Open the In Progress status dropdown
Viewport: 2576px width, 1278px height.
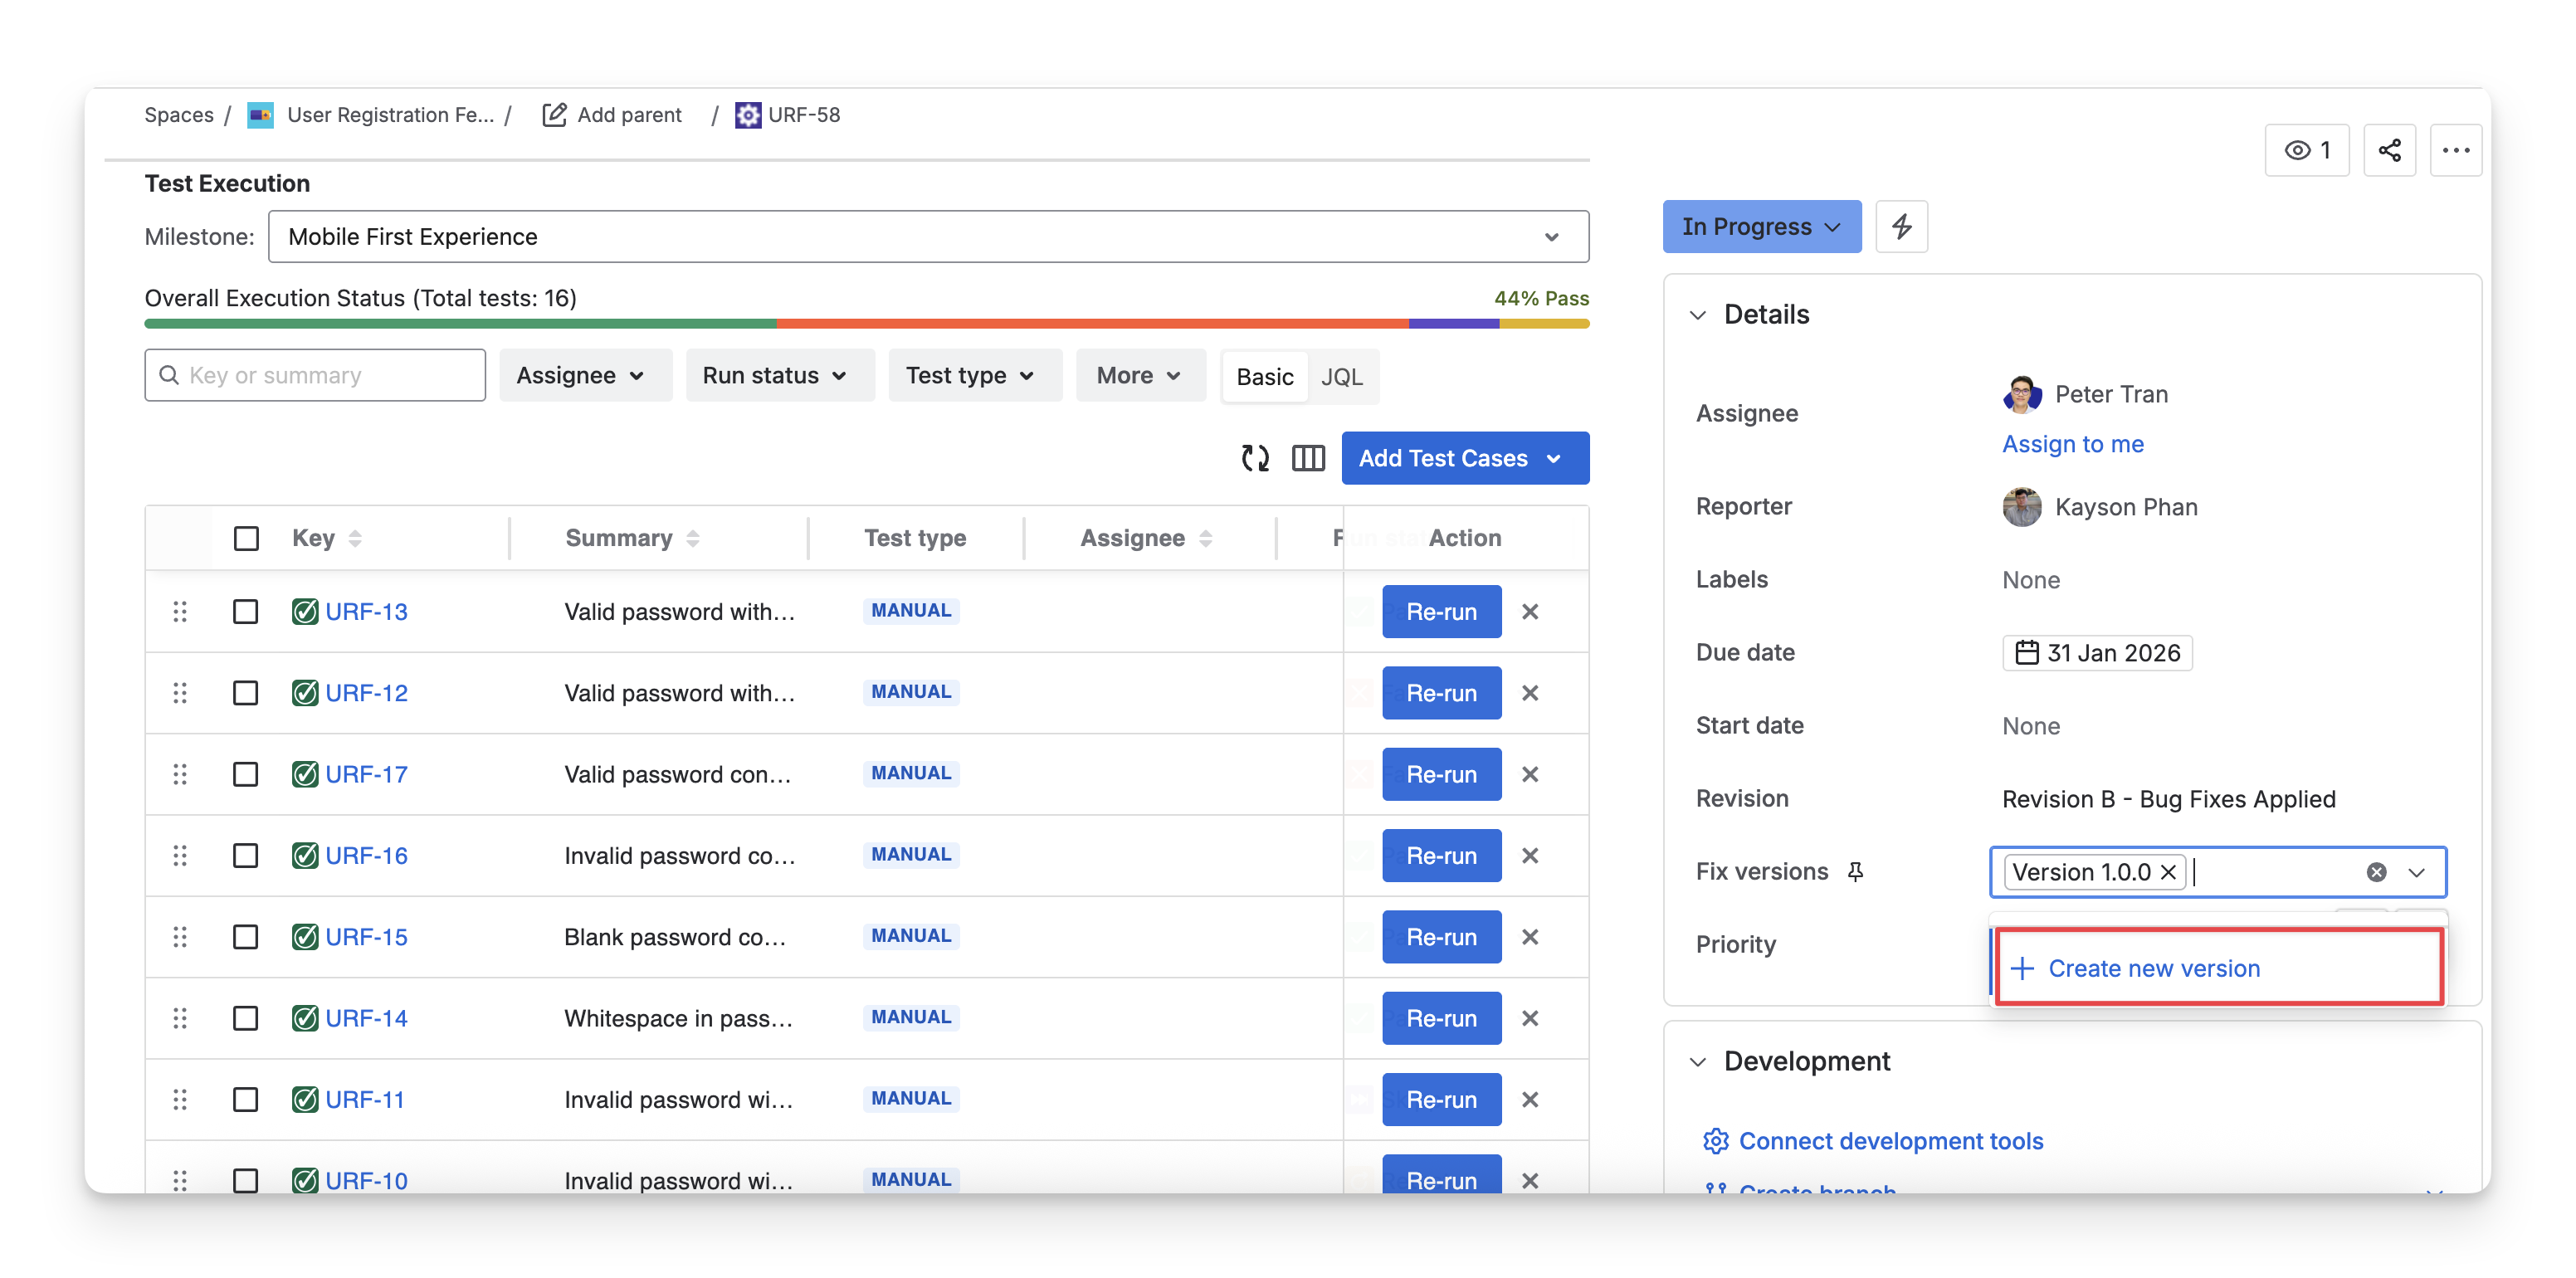tap(1761, 226)
